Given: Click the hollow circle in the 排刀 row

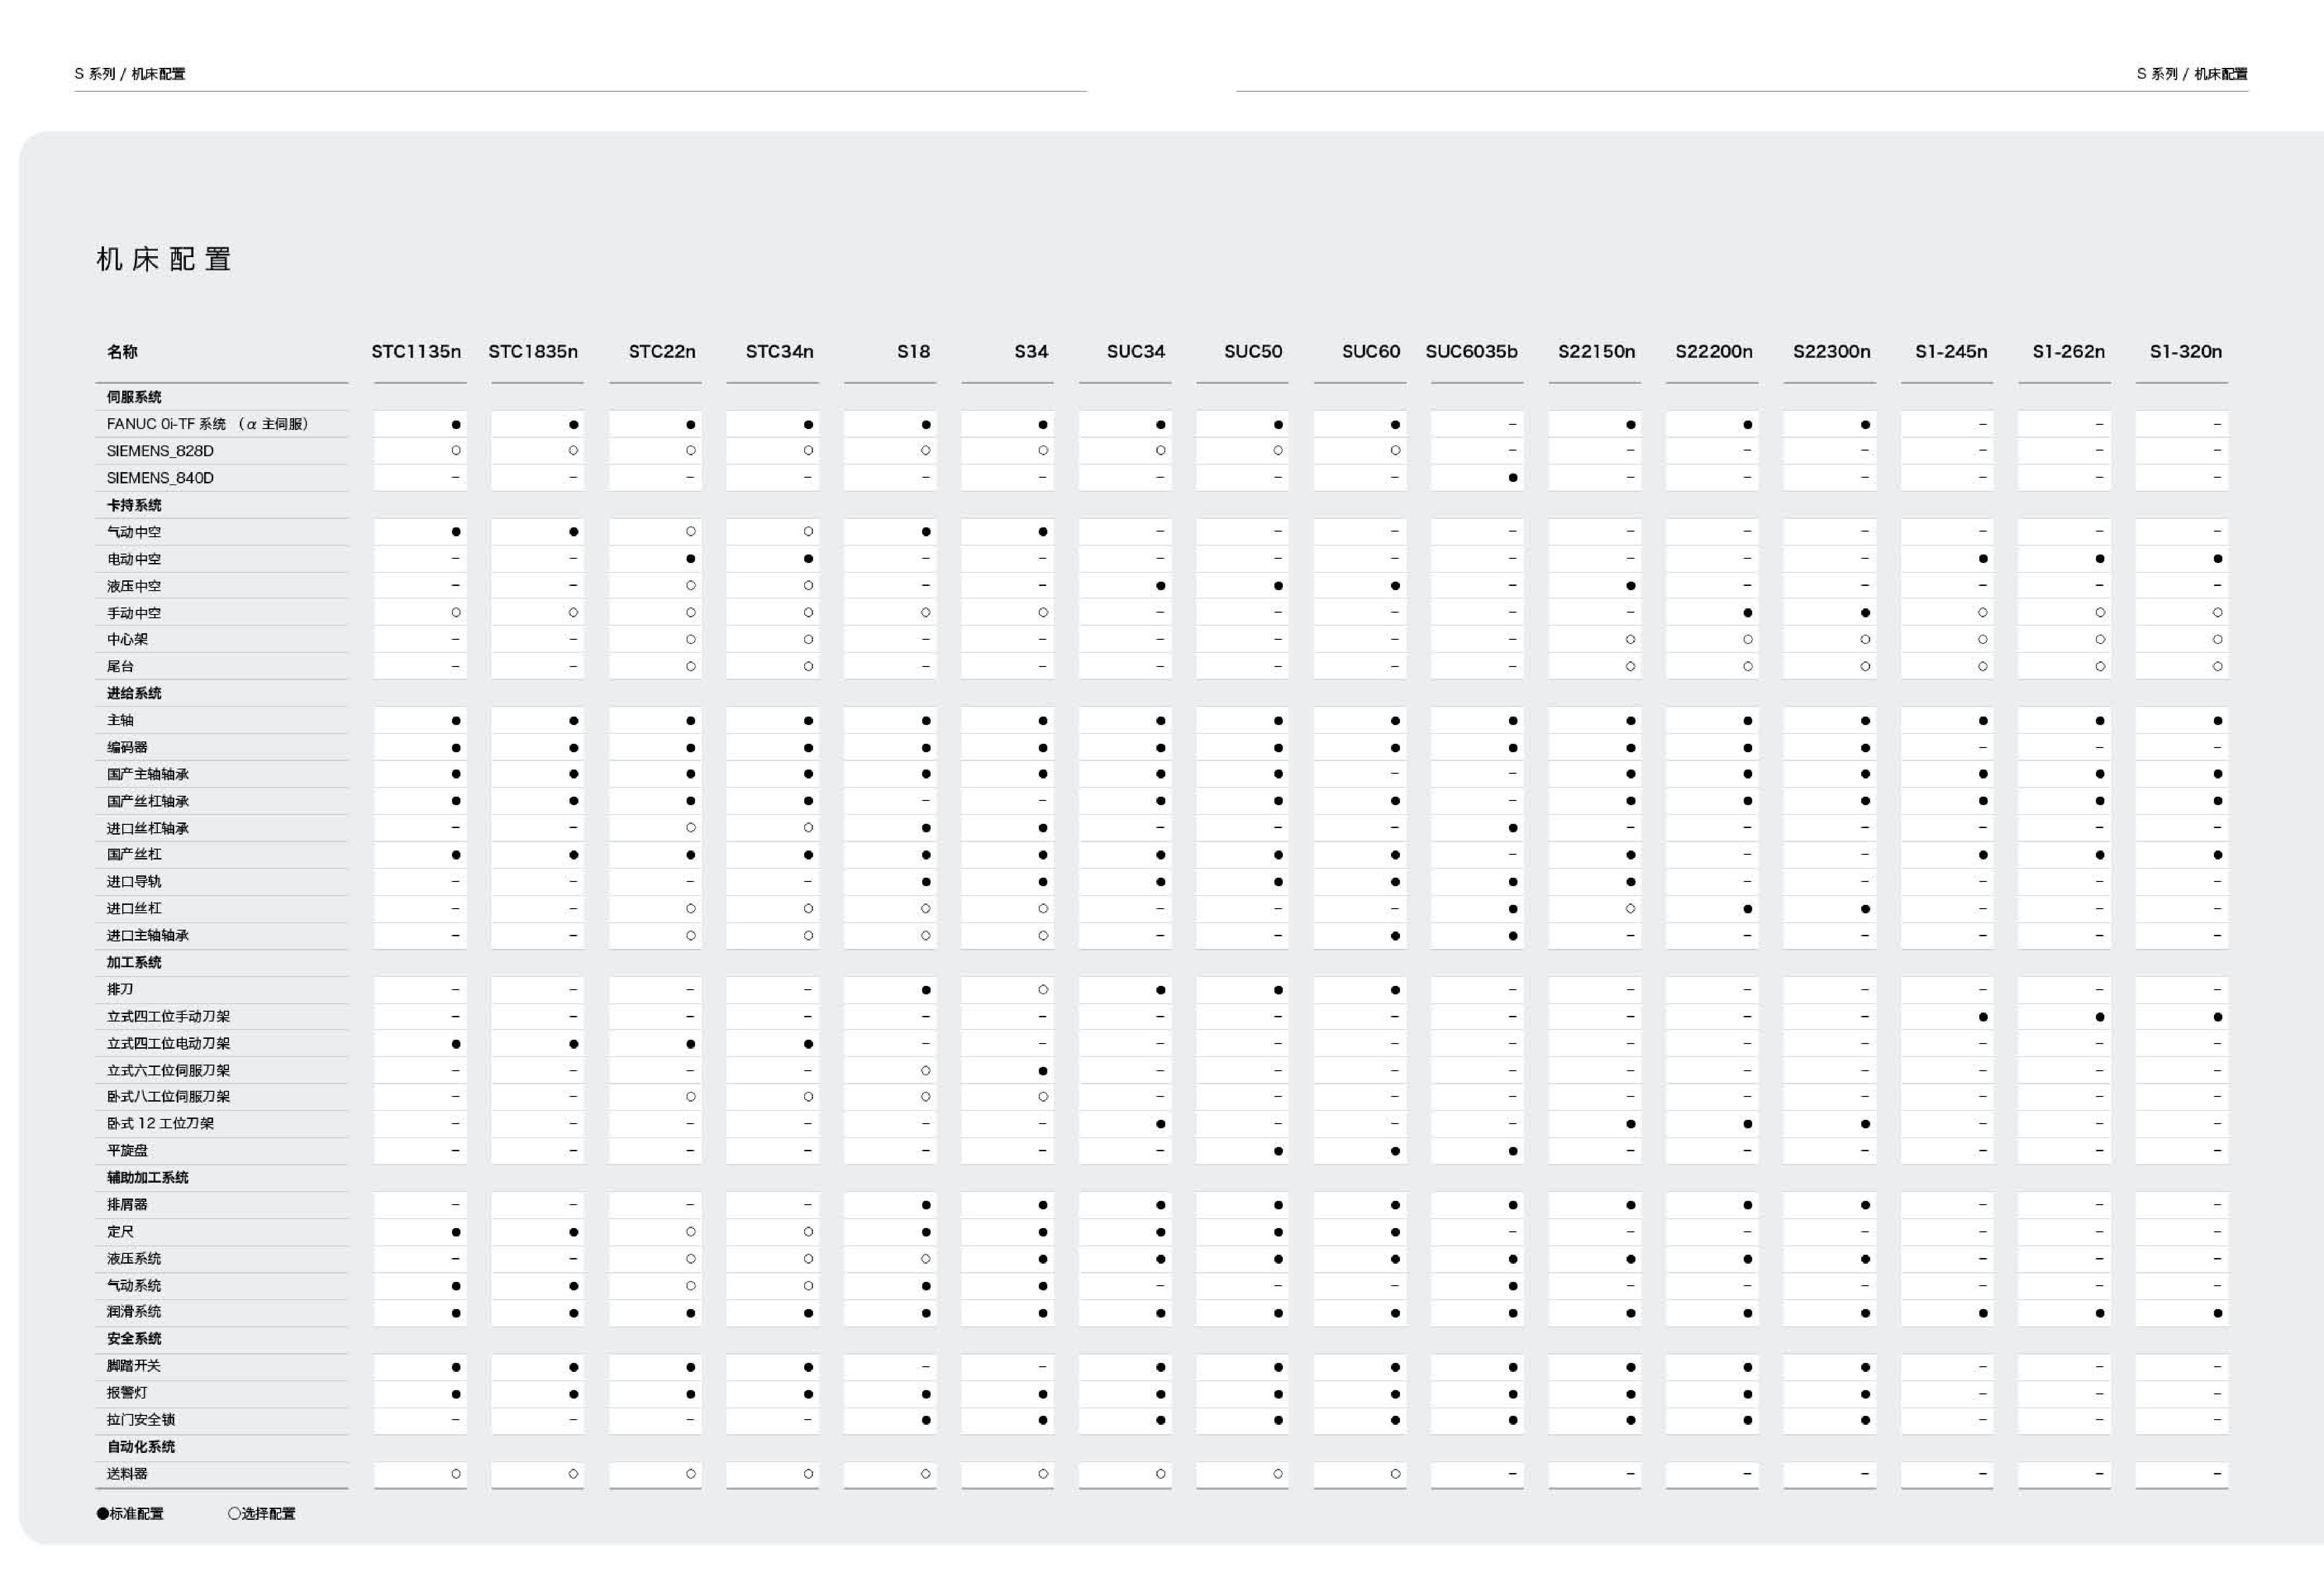Looking at the screenshot, I should (x=1043, y=990).
